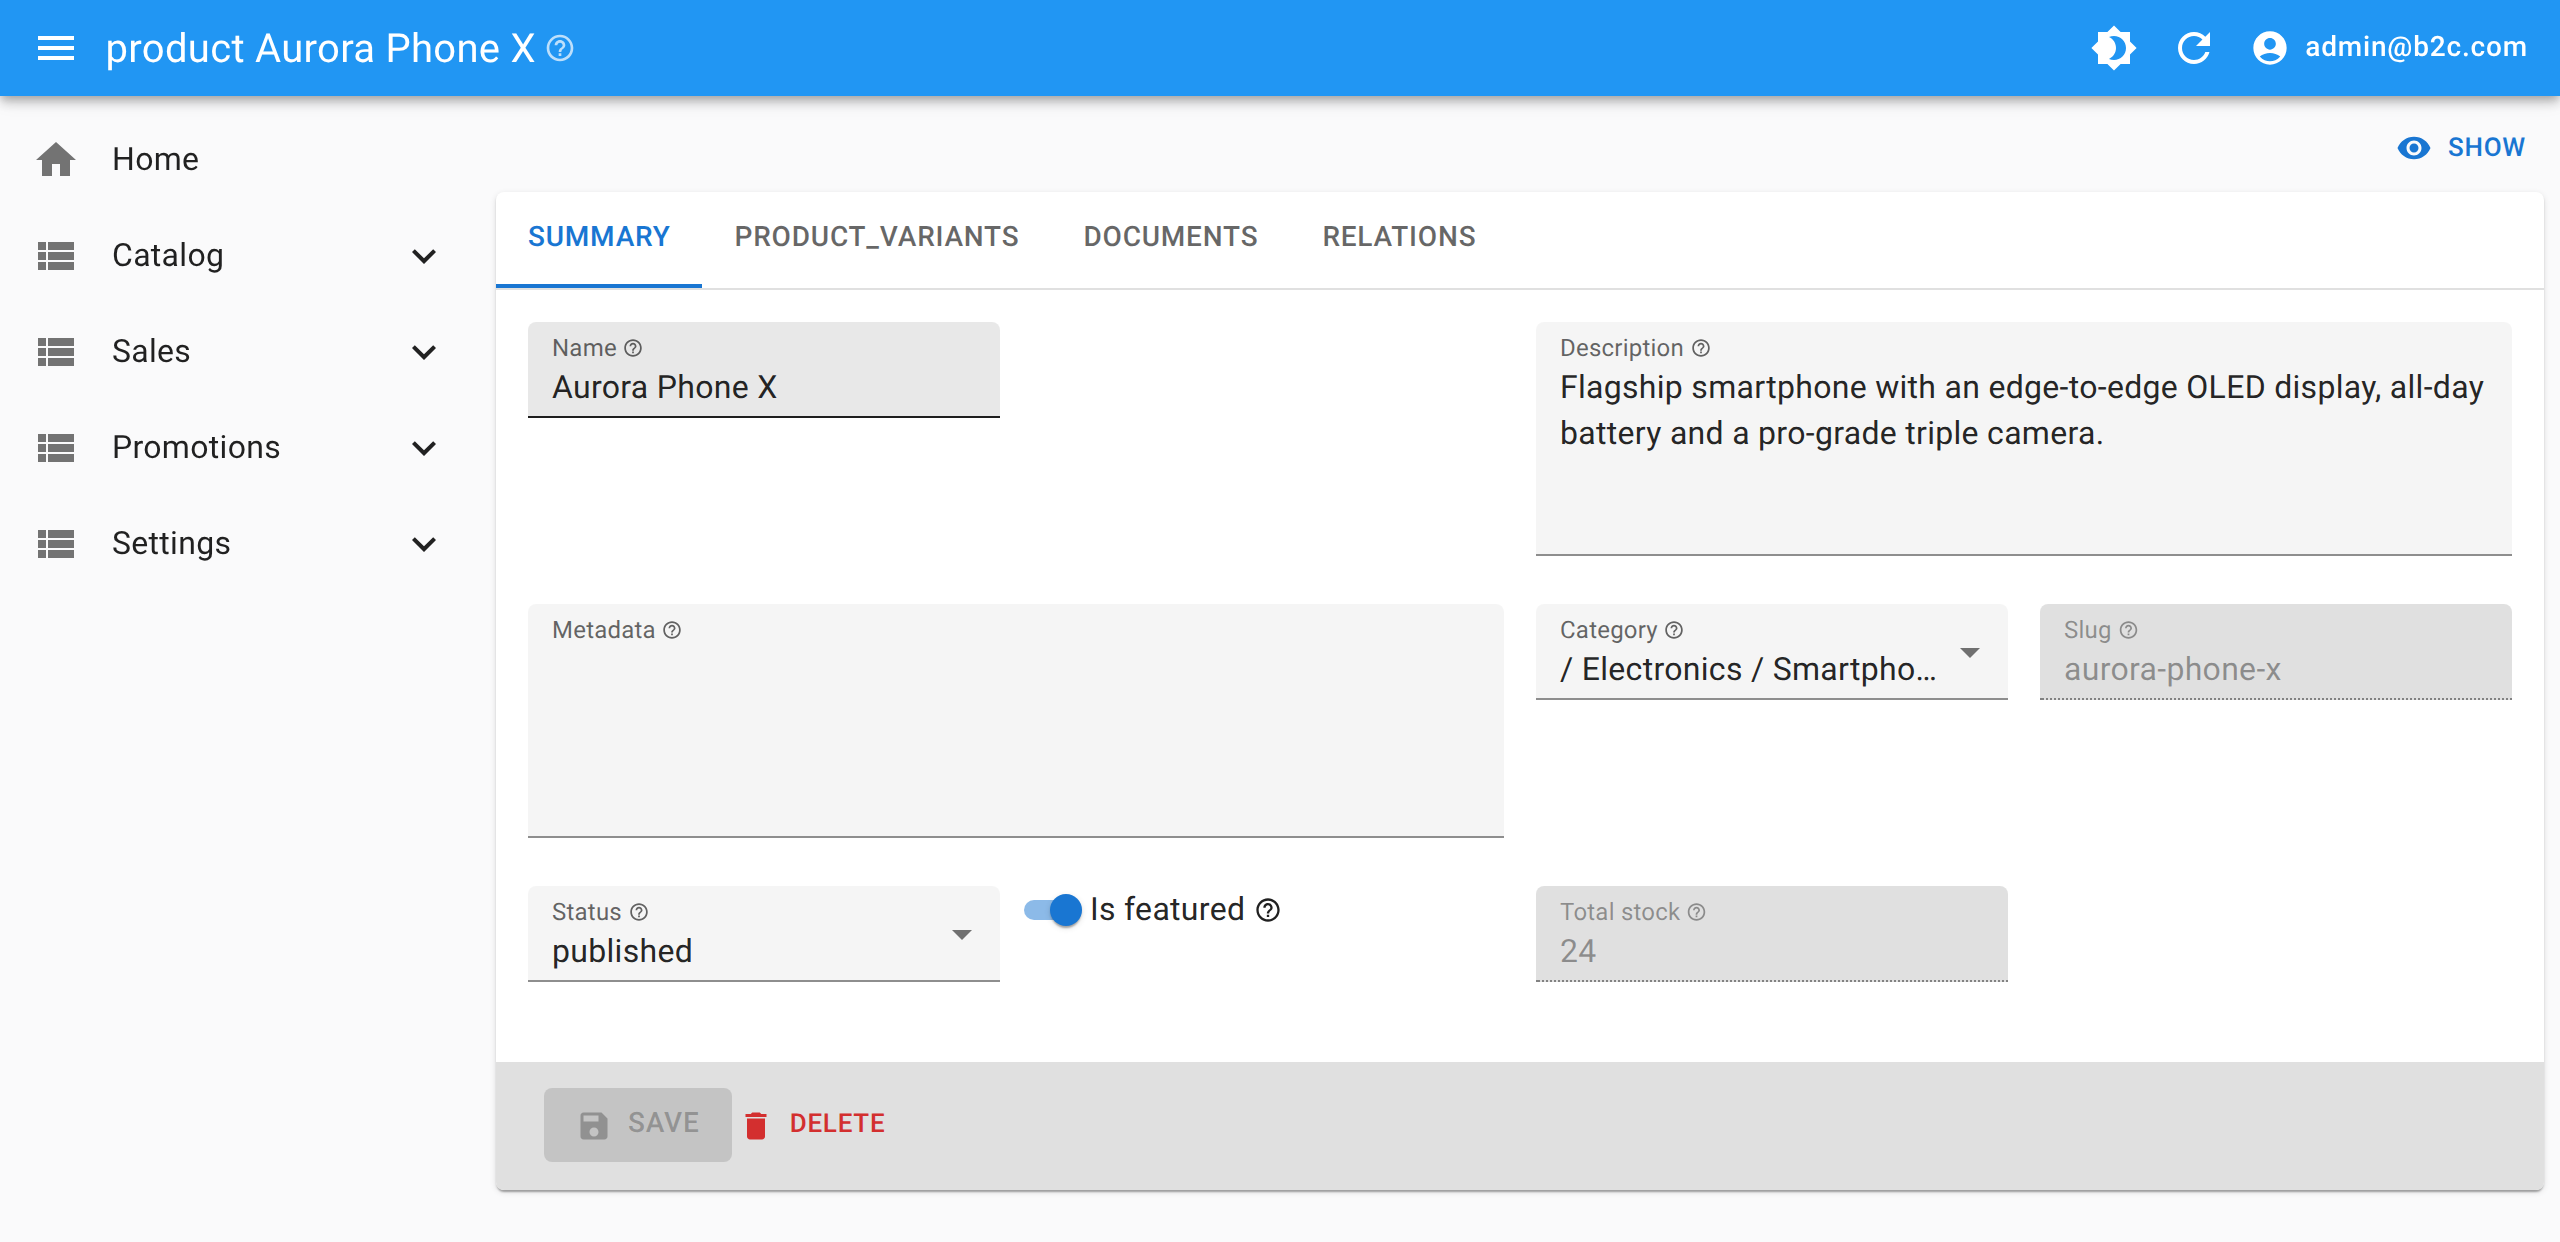Image resolution: width=2560 pixels, height=1242 pixels.
Task: Click the help icon beside Category label
Action: click(1674, 630)
